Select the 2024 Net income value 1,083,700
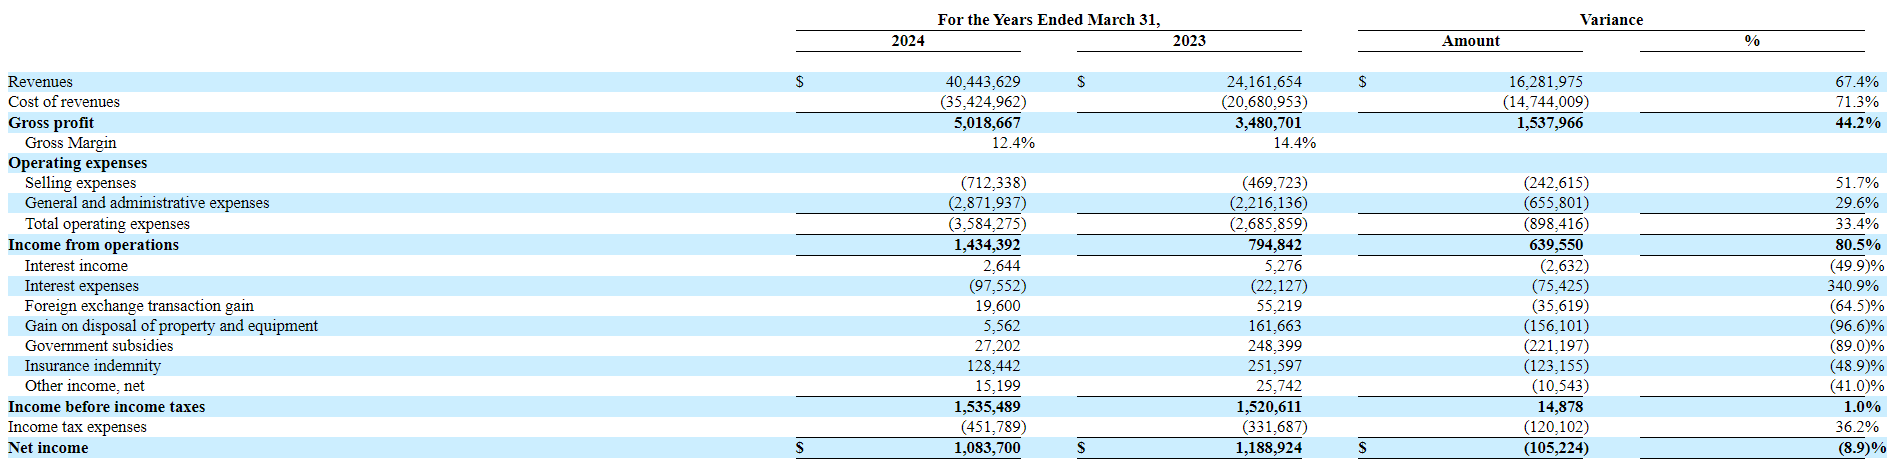This screenshot has width=1890, height=466. click(x=986, y=448)
